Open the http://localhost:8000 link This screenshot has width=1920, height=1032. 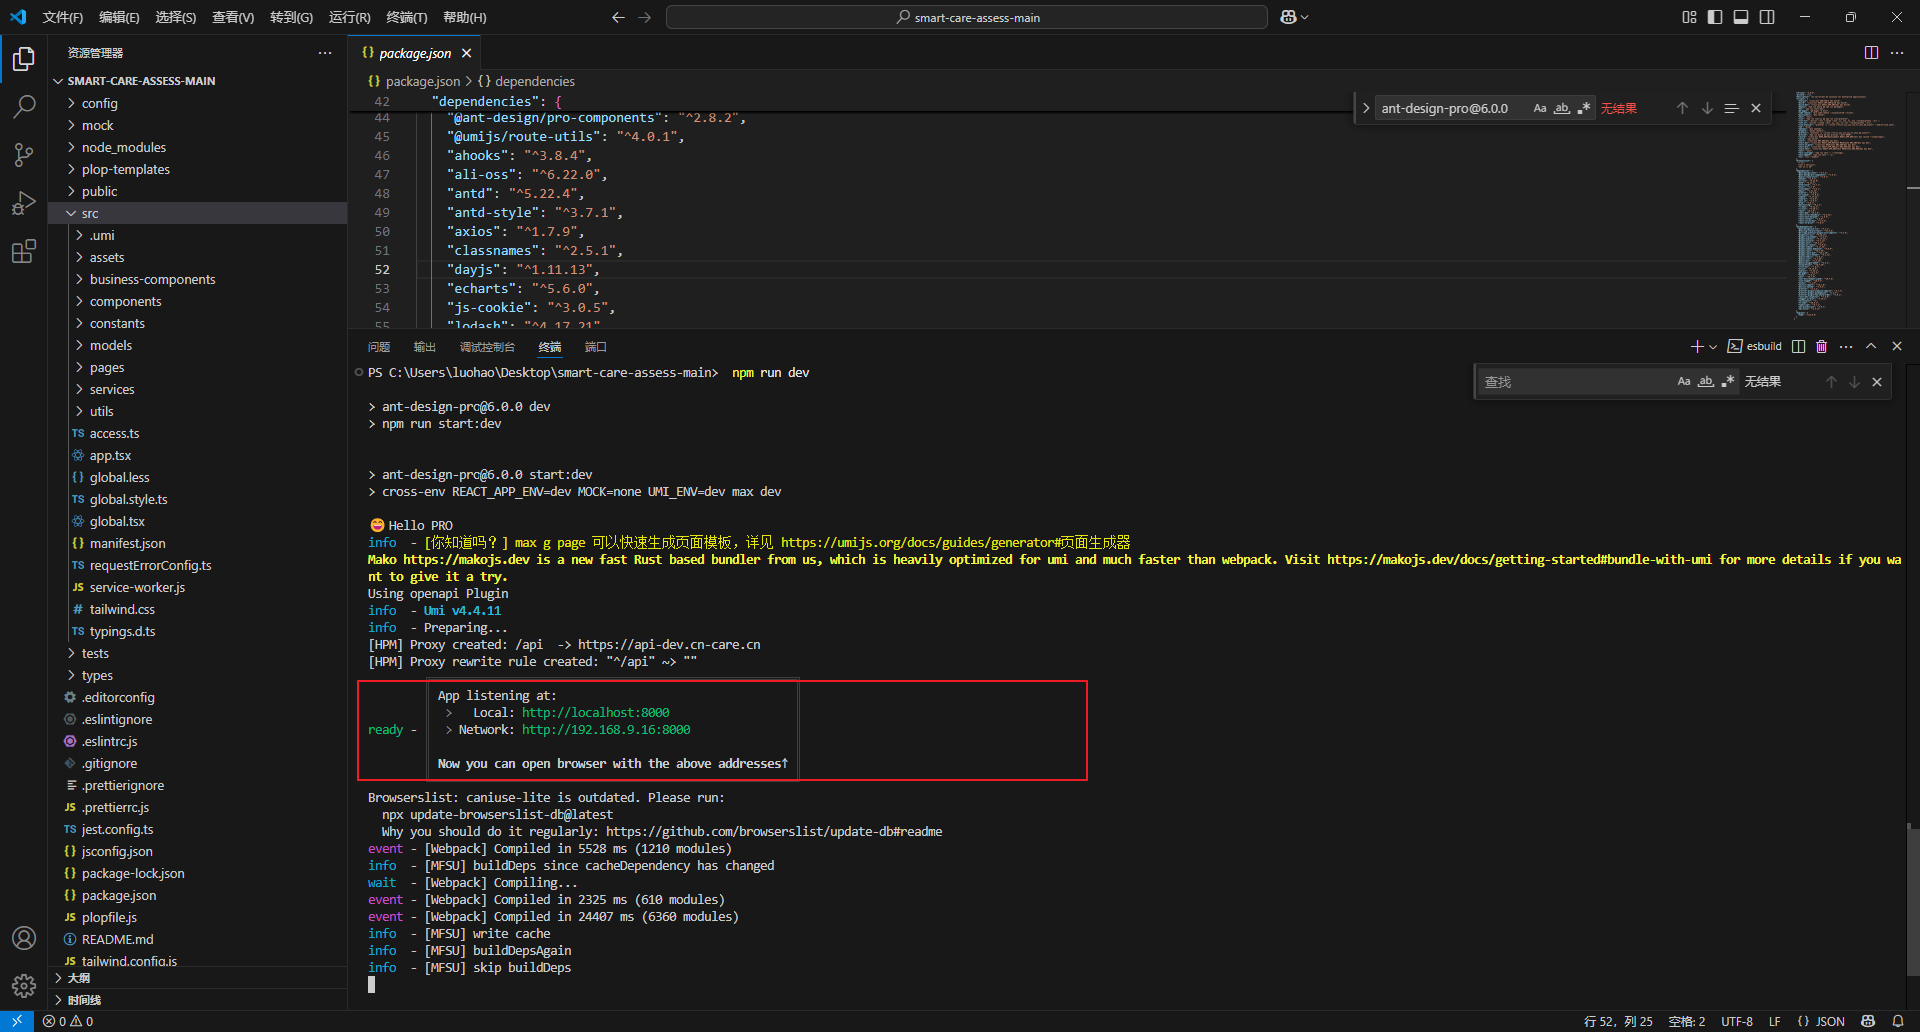pos(594,712)
